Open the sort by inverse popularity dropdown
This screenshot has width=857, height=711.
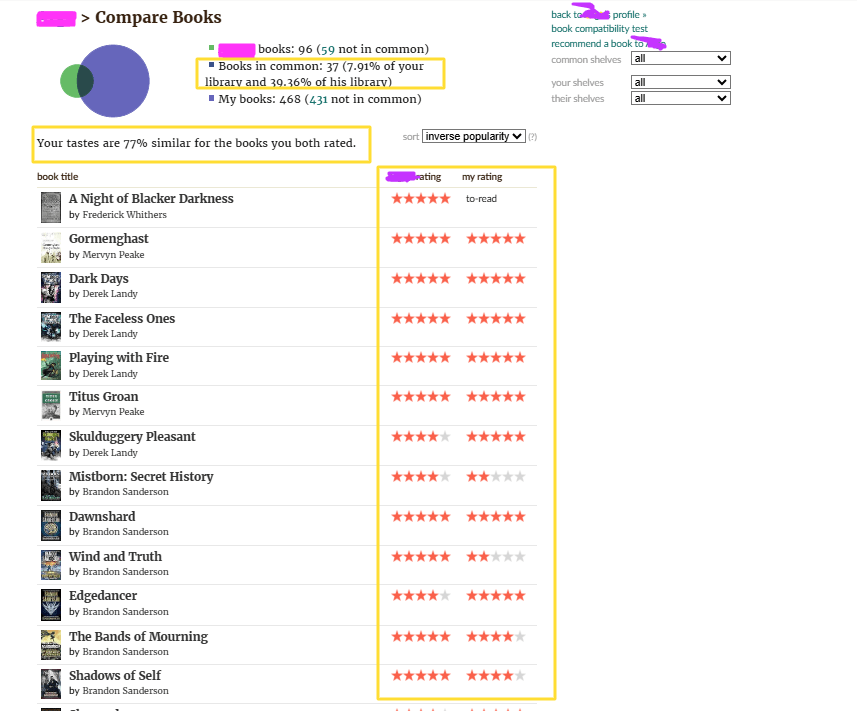473,136
